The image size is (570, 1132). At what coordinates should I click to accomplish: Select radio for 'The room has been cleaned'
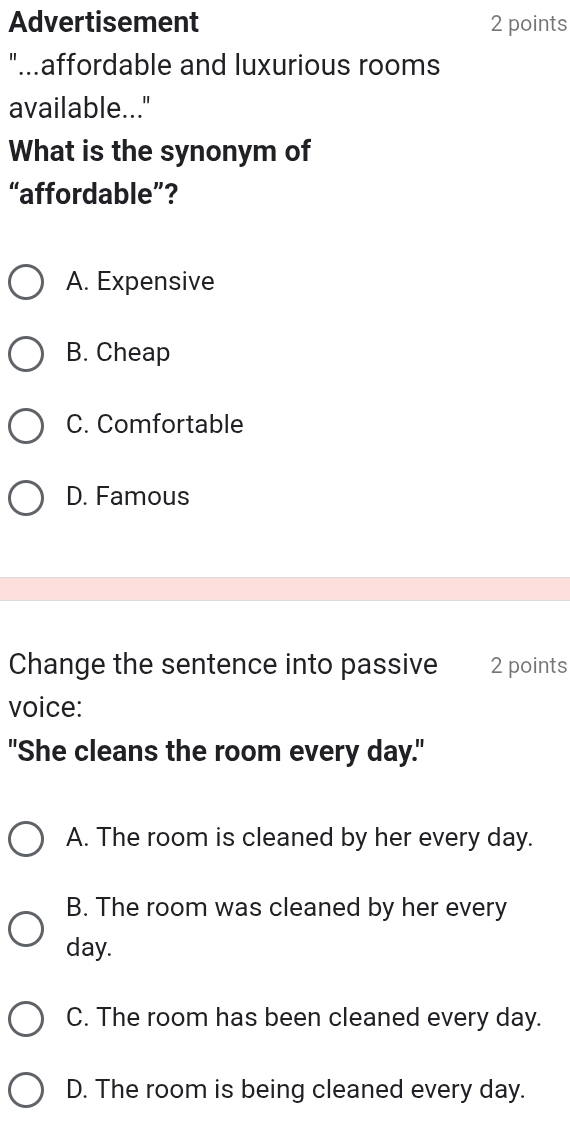coord(25,1019)
